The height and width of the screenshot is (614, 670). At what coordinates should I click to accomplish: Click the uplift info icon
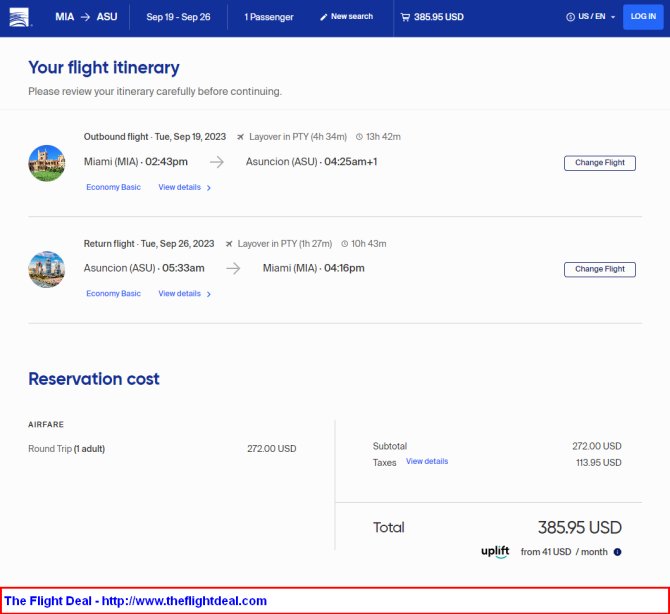tap(617, 552)
